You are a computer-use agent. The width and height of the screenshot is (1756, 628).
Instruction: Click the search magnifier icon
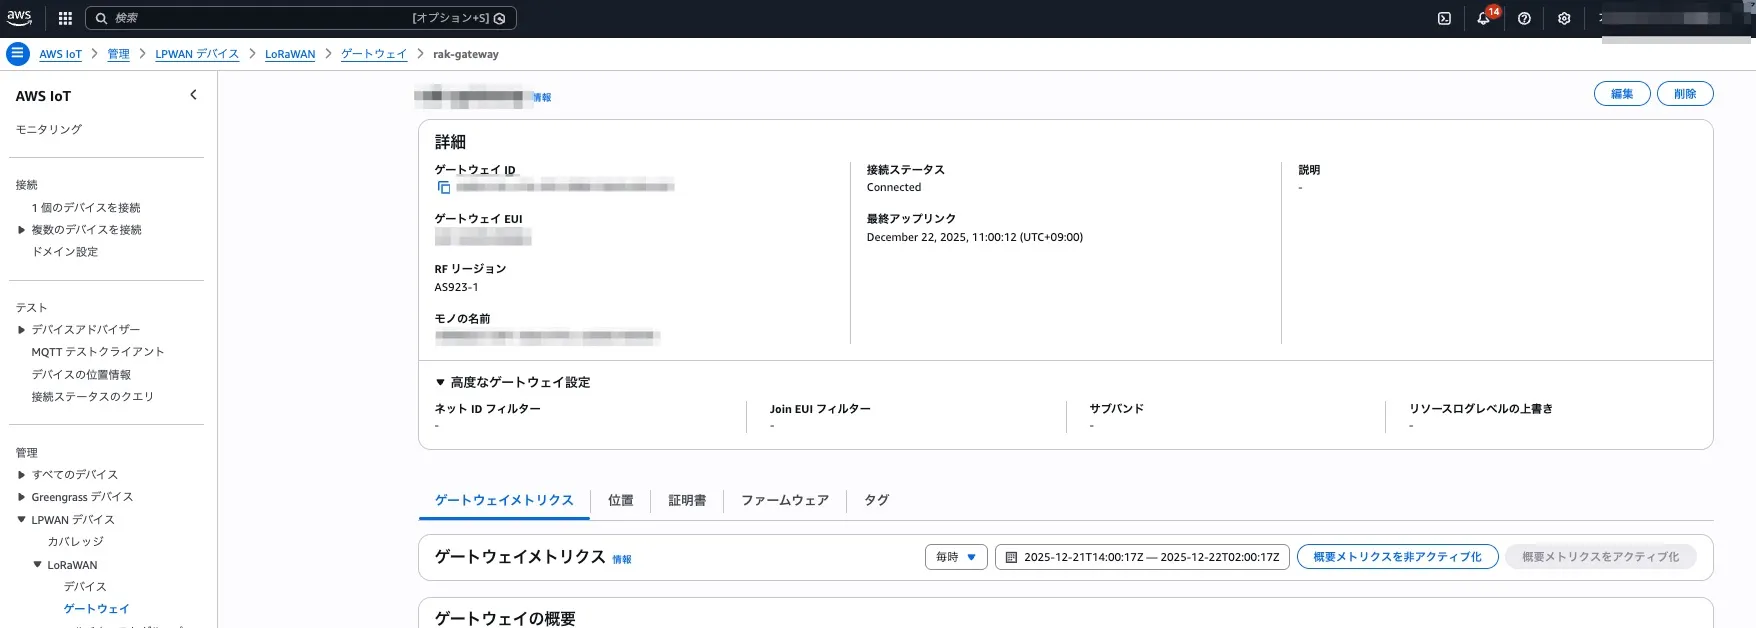point(101,18)
